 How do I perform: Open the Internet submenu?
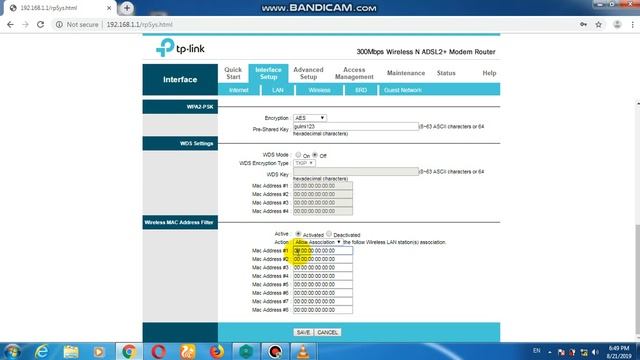(238, 90)
